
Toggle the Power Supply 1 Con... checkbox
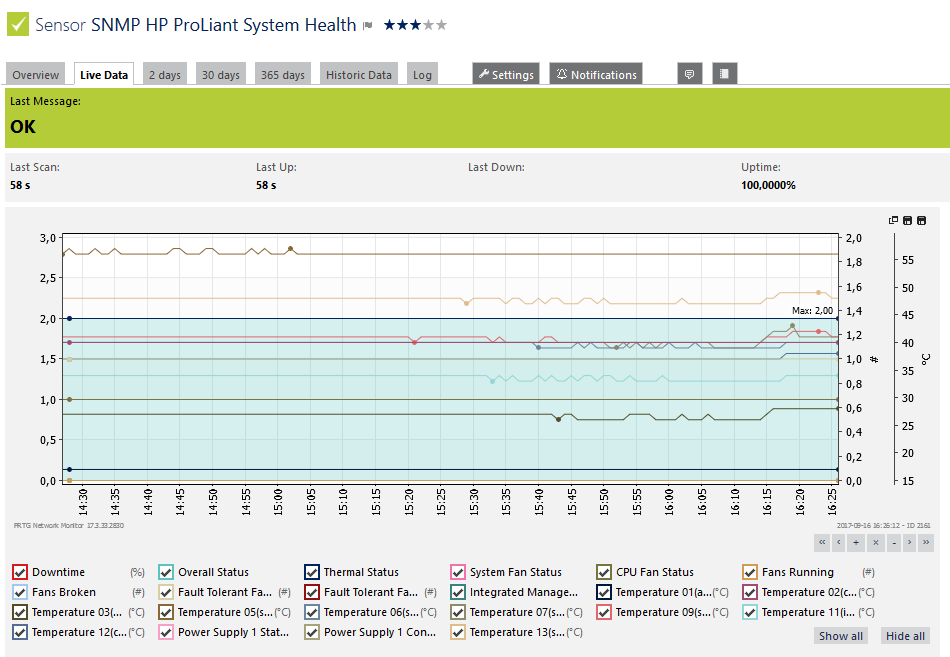point(312,632)
